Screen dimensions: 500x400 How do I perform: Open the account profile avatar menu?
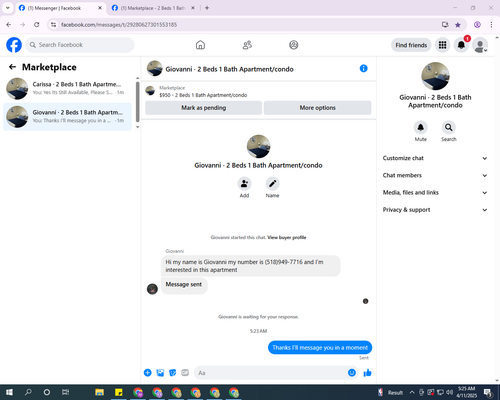point(480,45)
